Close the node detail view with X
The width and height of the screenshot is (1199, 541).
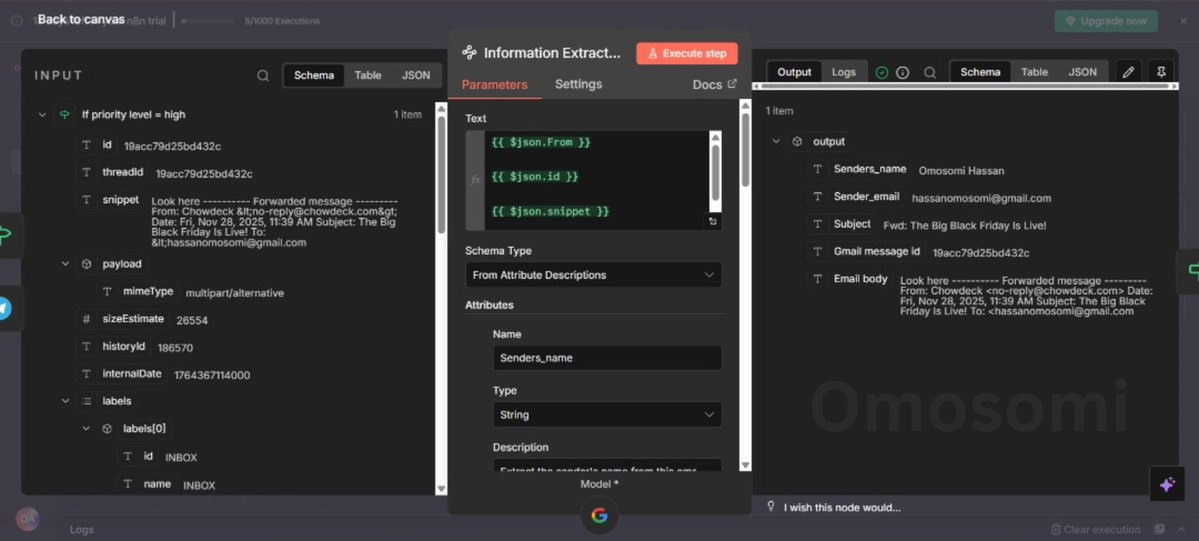click(1184, 21)
